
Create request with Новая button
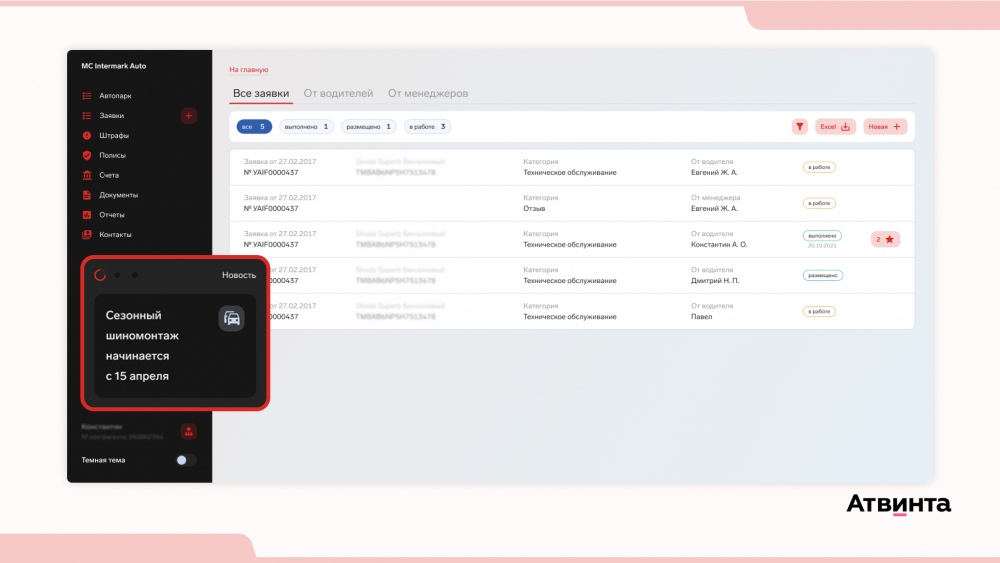click(x=885, y=126)
